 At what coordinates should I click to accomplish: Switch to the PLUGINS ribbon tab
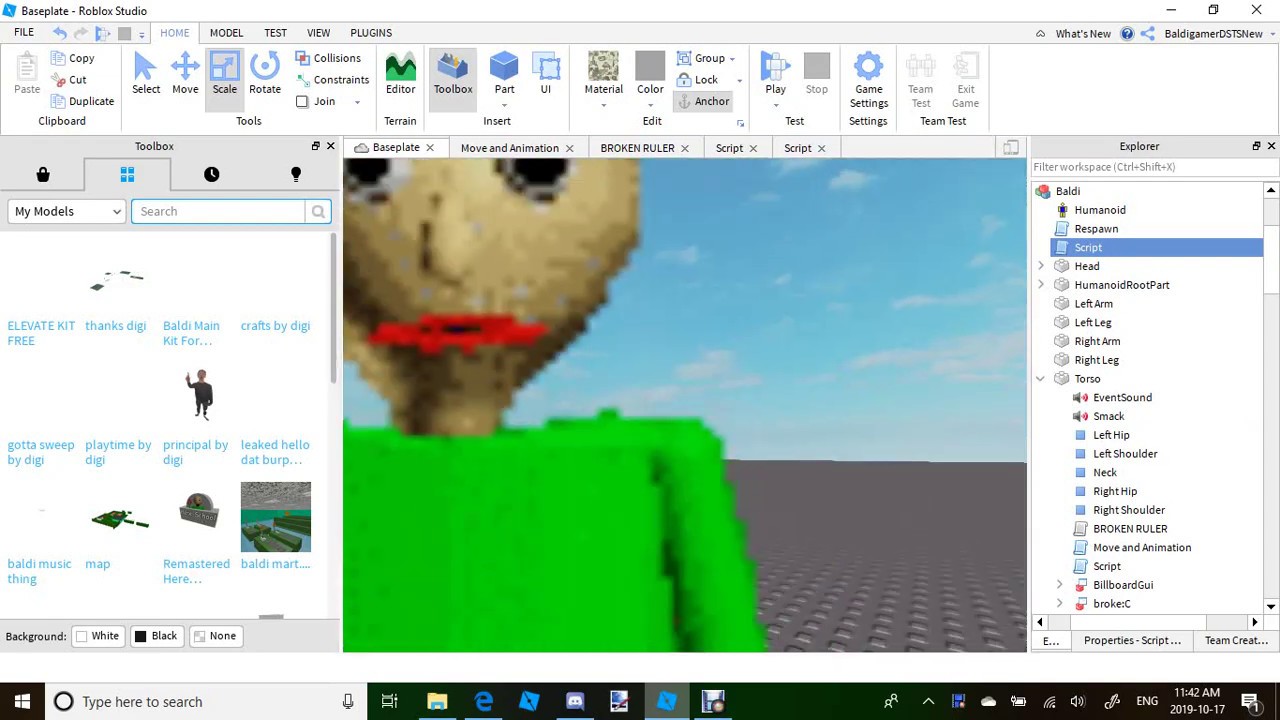(371, 33)
